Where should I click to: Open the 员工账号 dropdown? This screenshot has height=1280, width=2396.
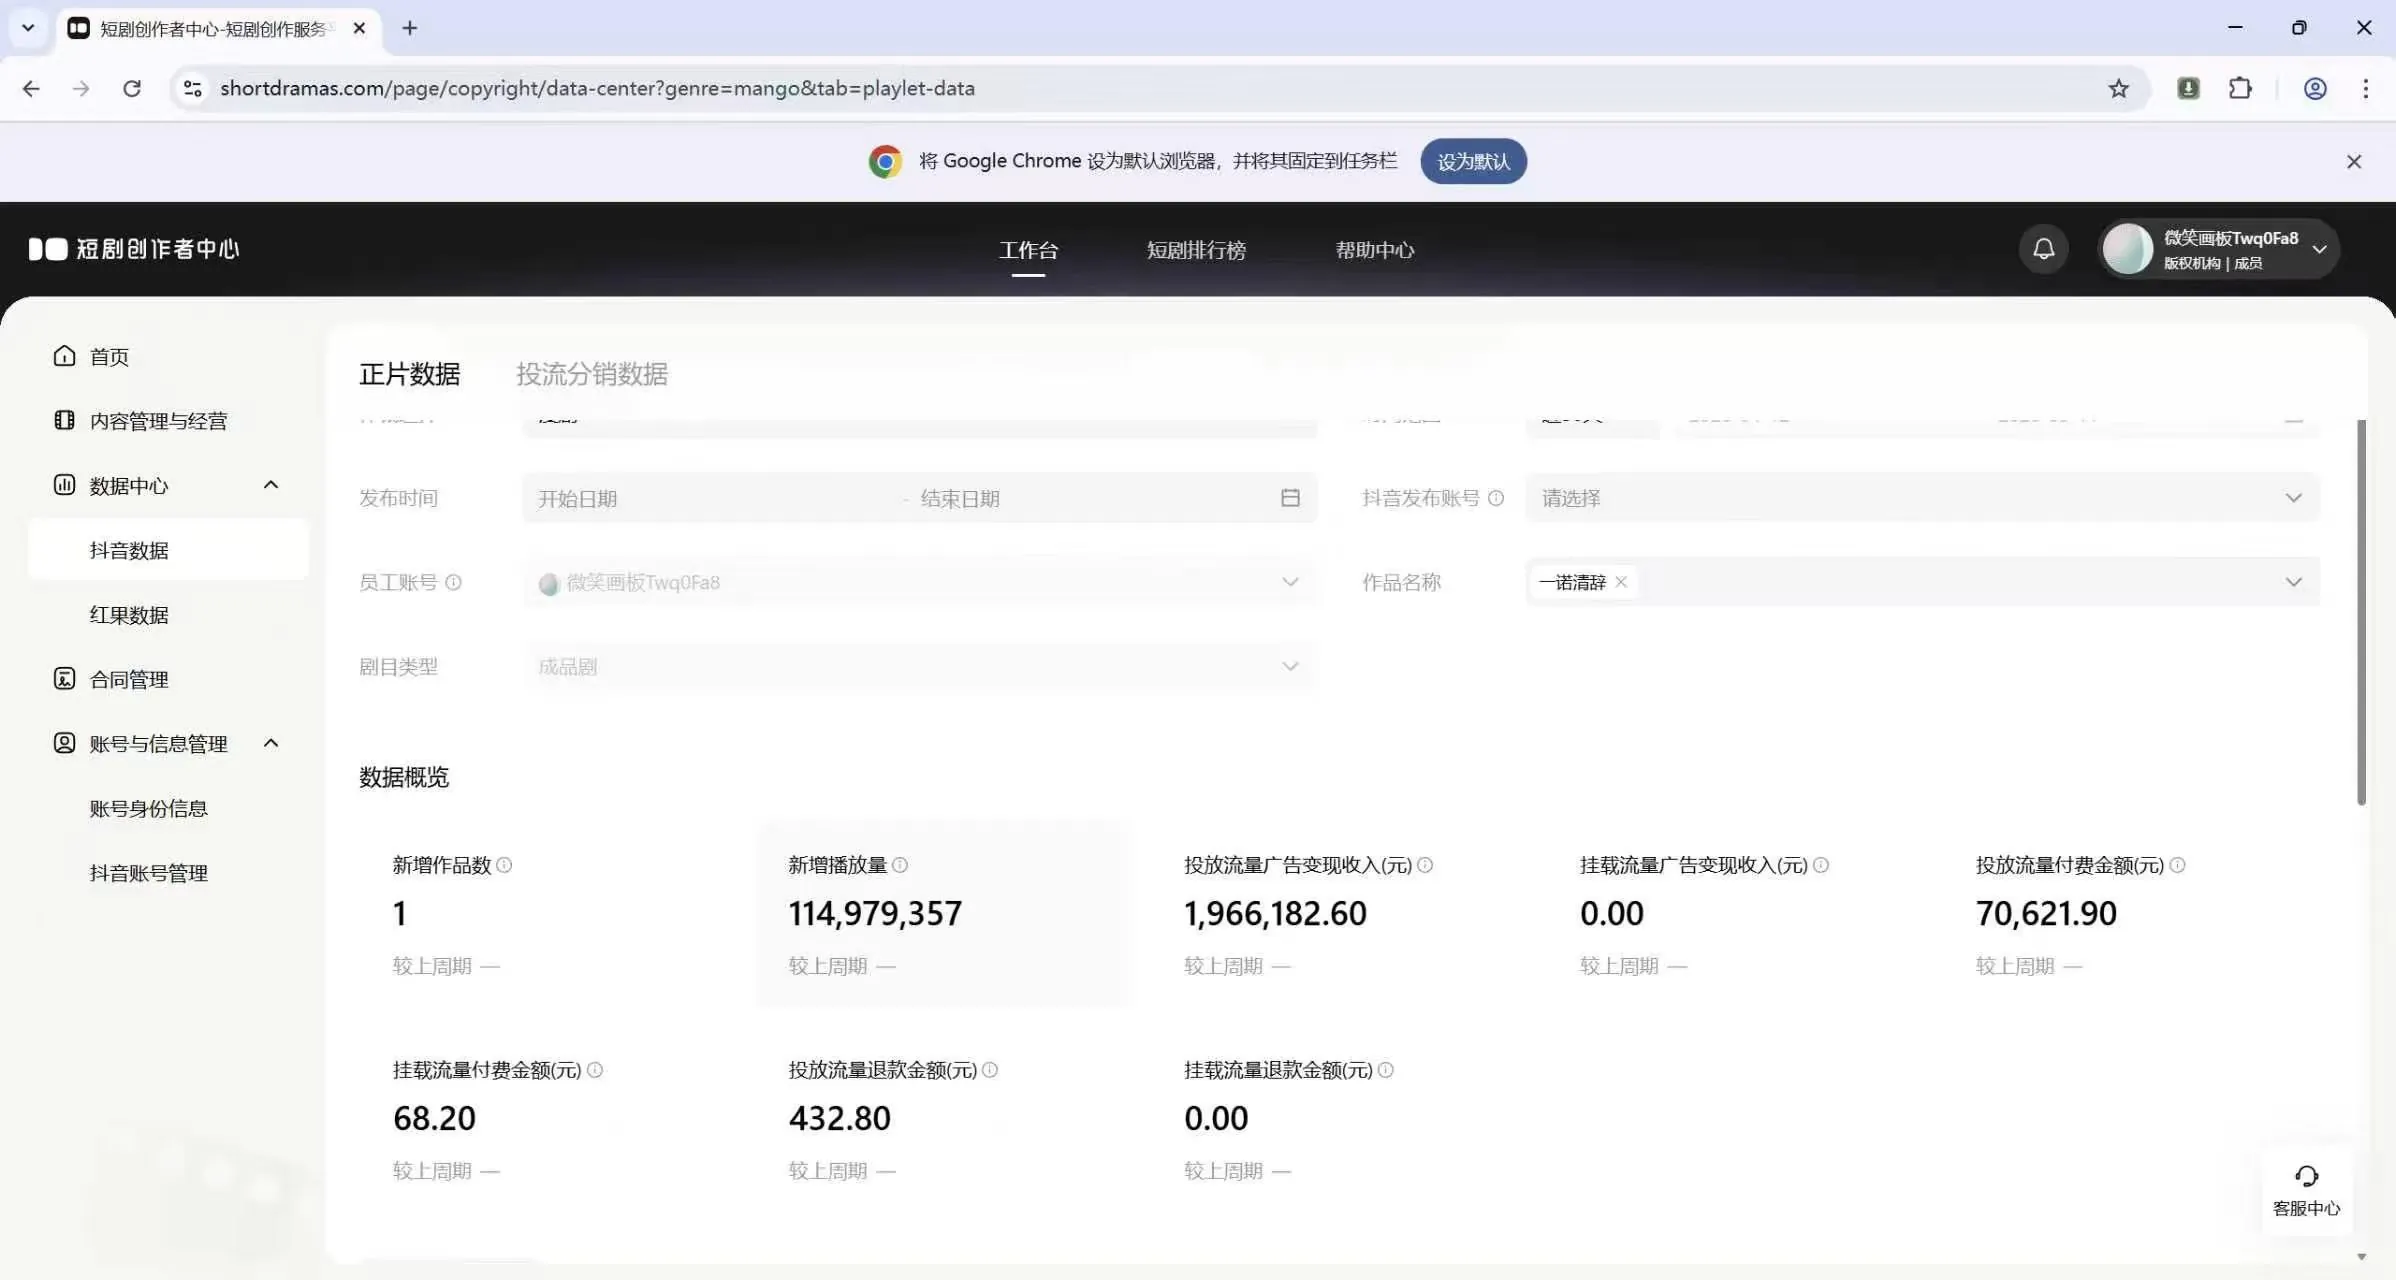pos(919,582)
